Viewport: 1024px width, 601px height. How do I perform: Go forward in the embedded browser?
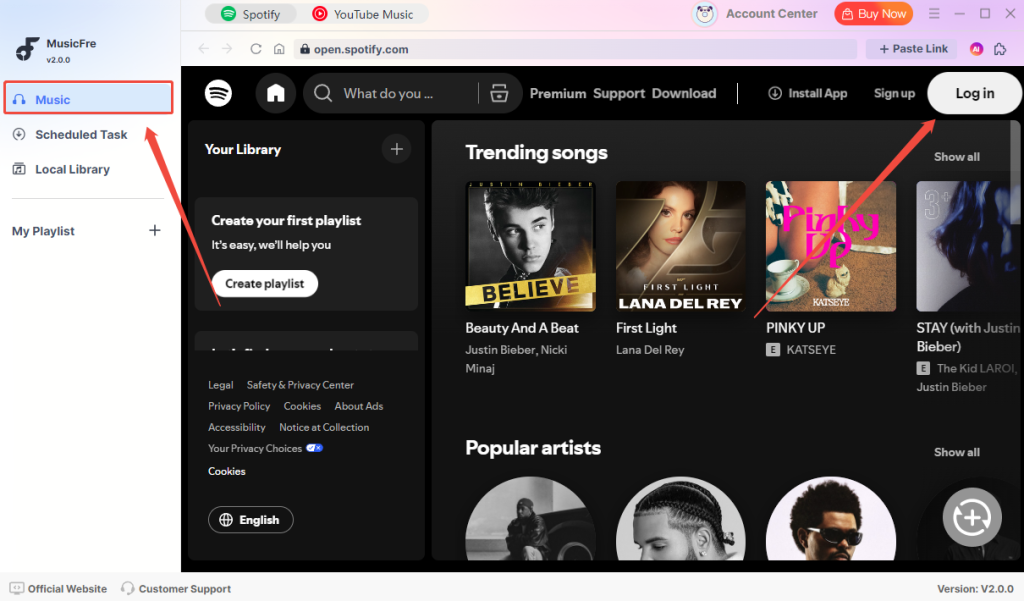pyautogui.click(x=227, y=49)
